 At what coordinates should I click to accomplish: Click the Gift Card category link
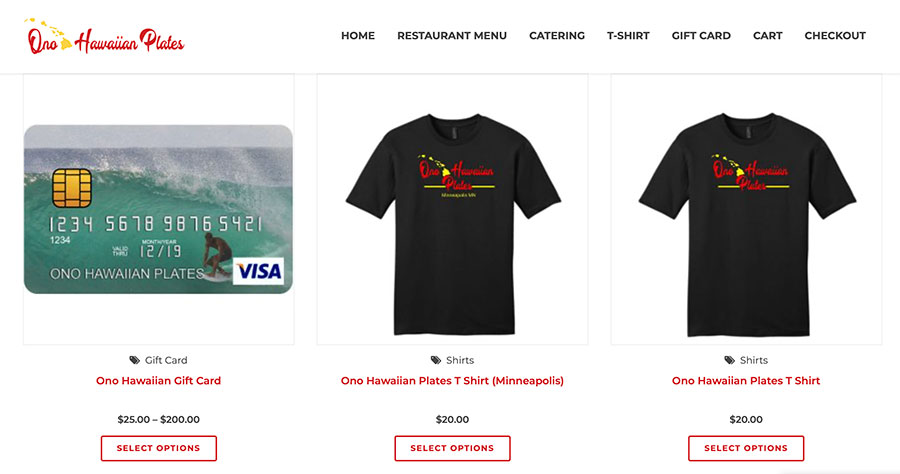(166, 360)
